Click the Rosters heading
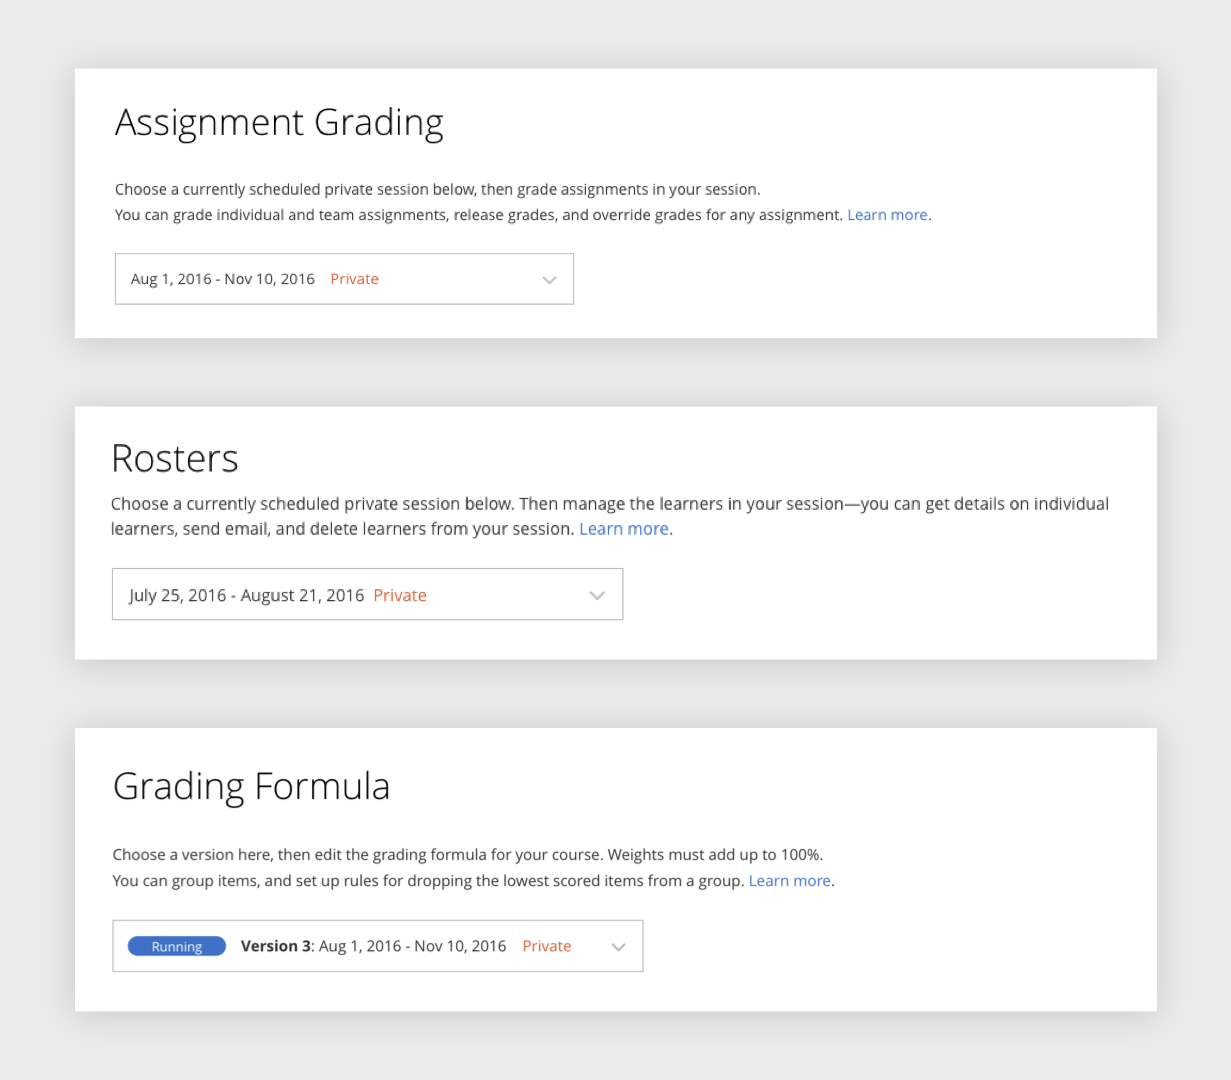The width and height of the screenshot is (1231, 1080). [x=175, y=458]
